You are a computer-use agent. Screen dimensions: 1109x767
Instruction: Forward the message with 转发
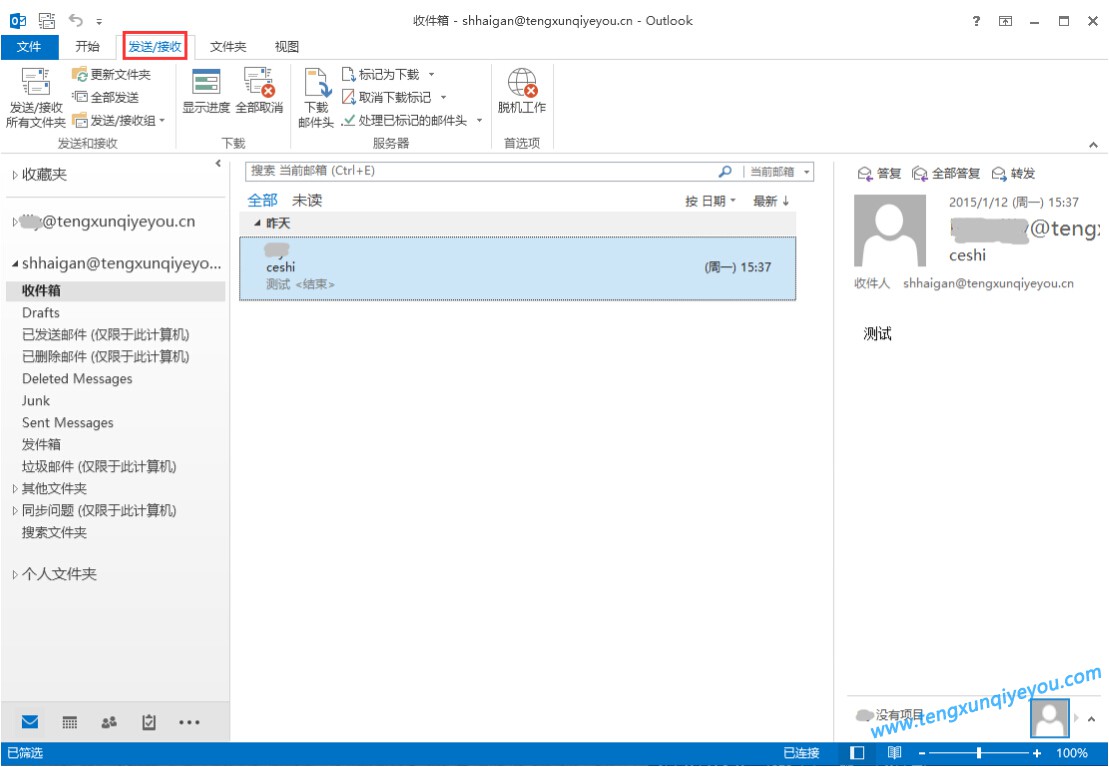click(1014, 173)
